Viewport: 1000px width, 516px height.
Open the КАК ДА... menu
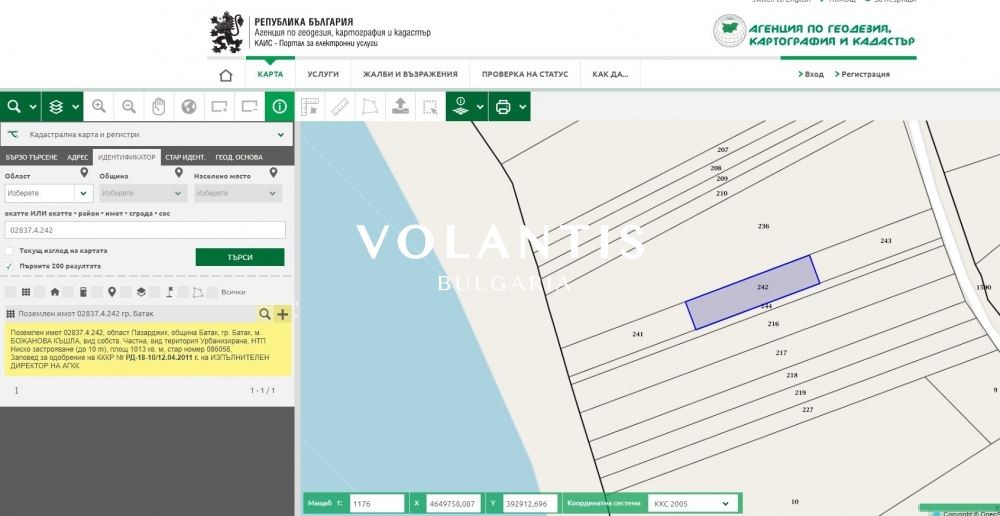(x=610, y=75)
